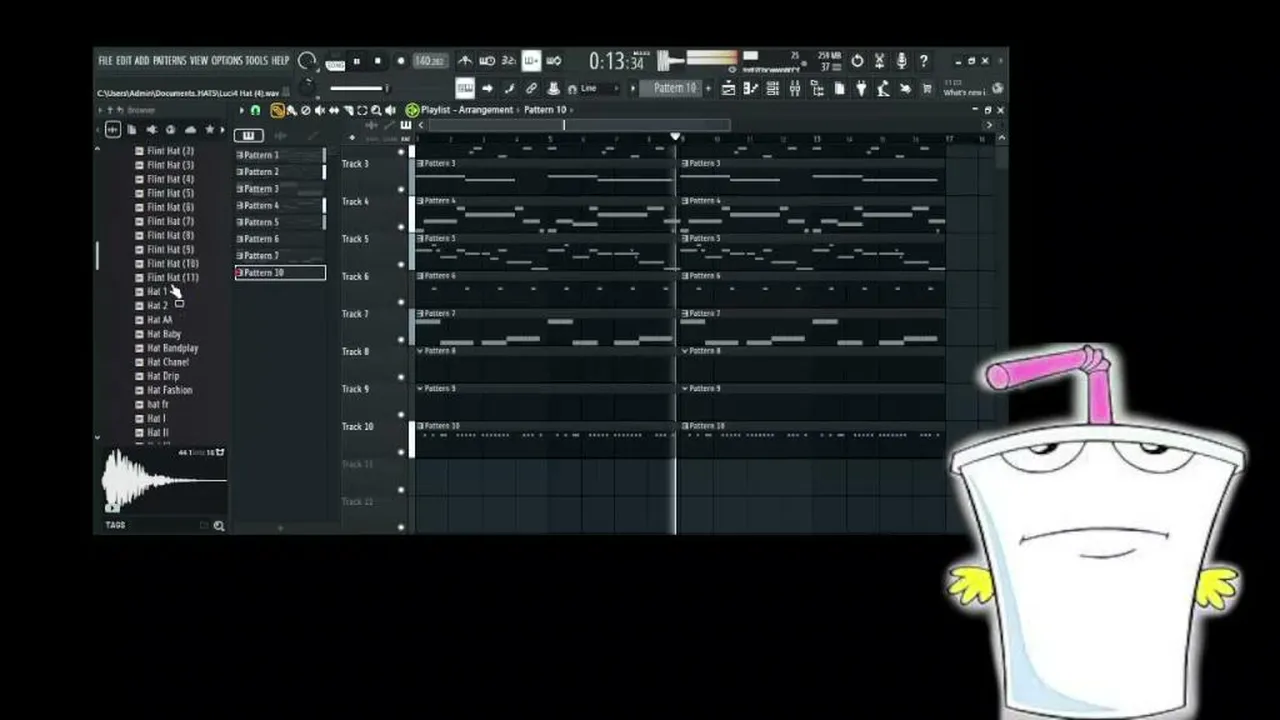Stop playback with the square stop button
This screenshot has height=720, width=1280.
[x=377, y=61]
